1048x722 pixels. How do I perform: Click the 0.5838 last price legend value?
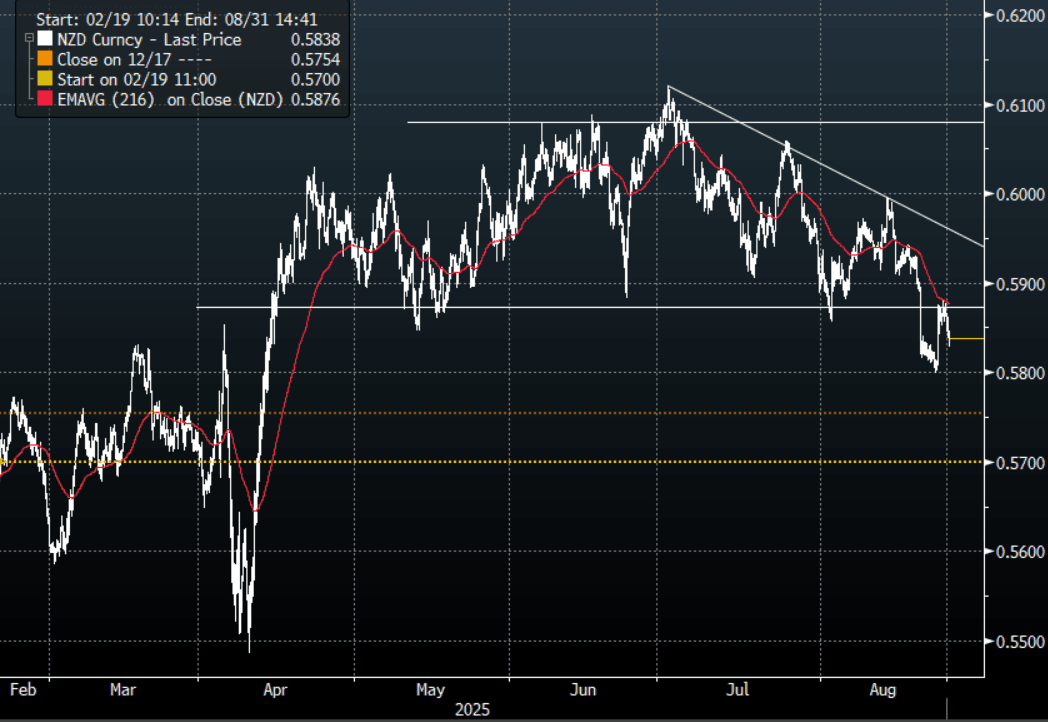(x=314, y=40)
